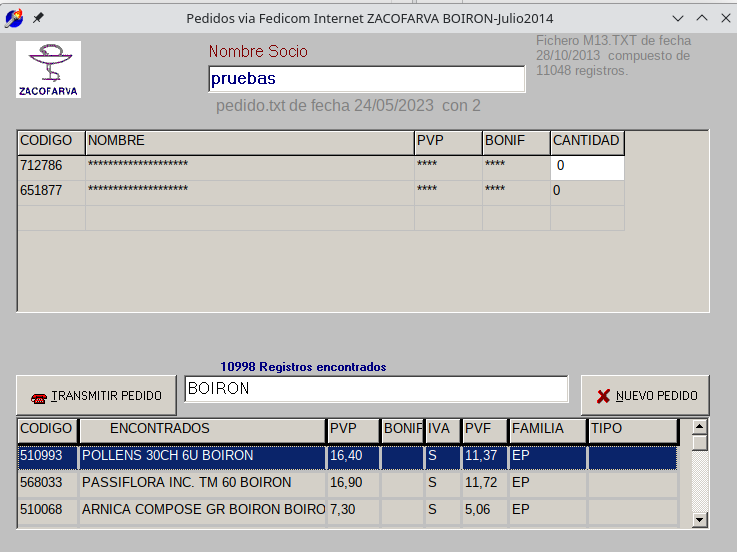Viewport: 737px width, 552px height.
Task: Open the window menu dropdown chevron
Action: (x=678, y=18)
